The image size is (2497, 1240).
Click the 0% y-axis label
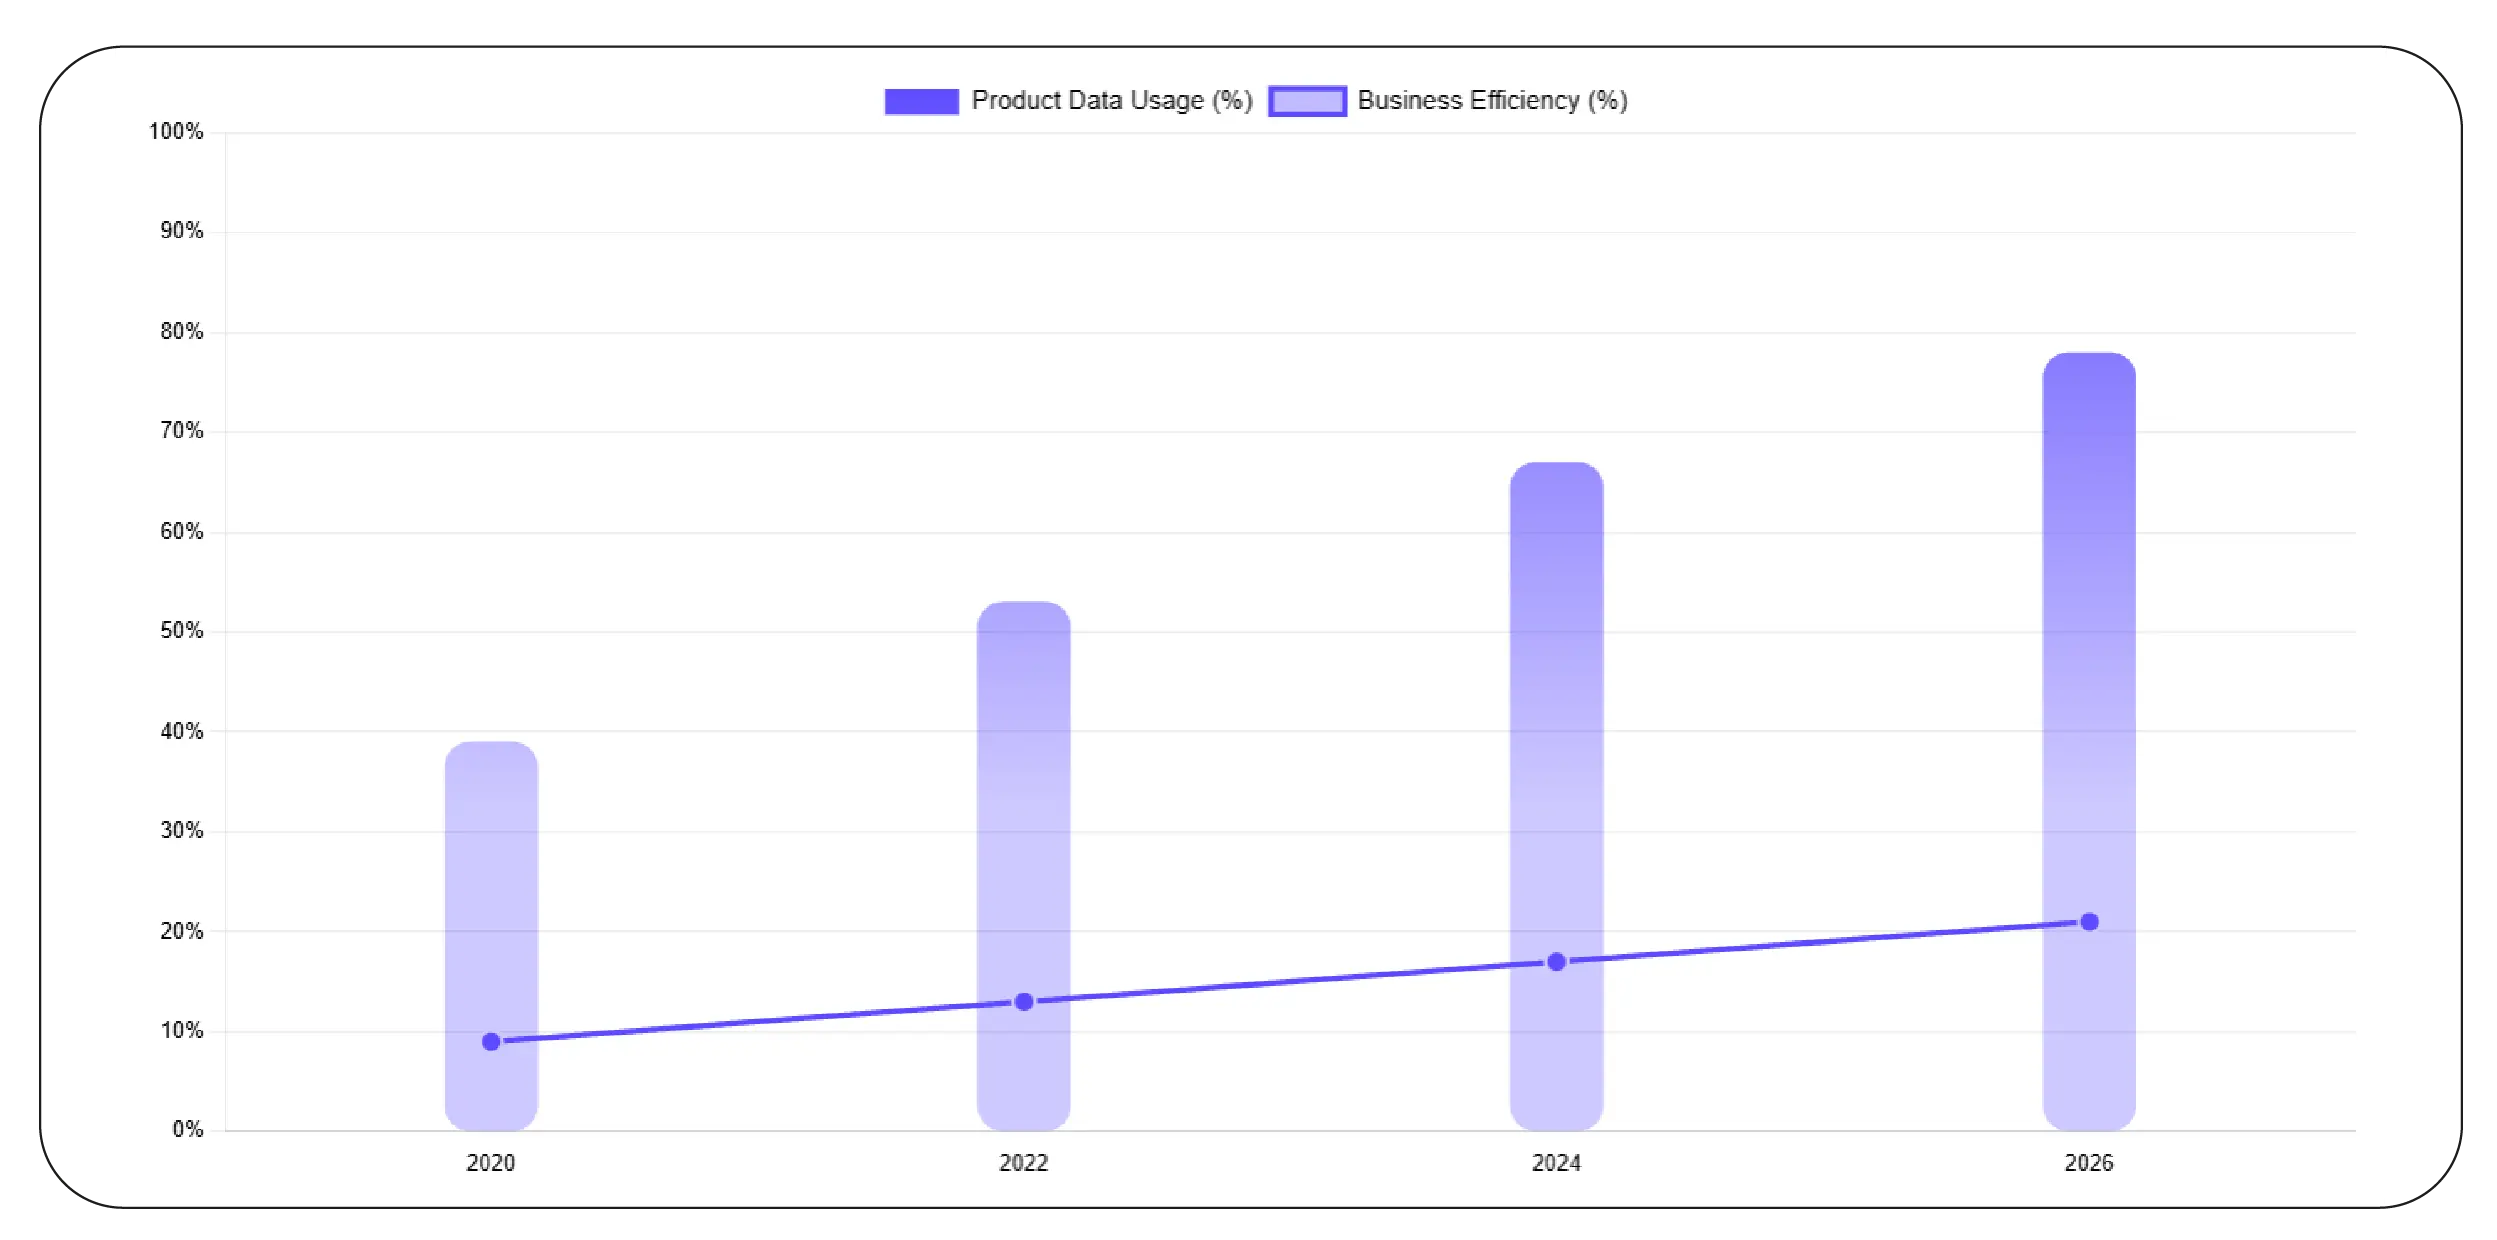tap(186, 1128)
